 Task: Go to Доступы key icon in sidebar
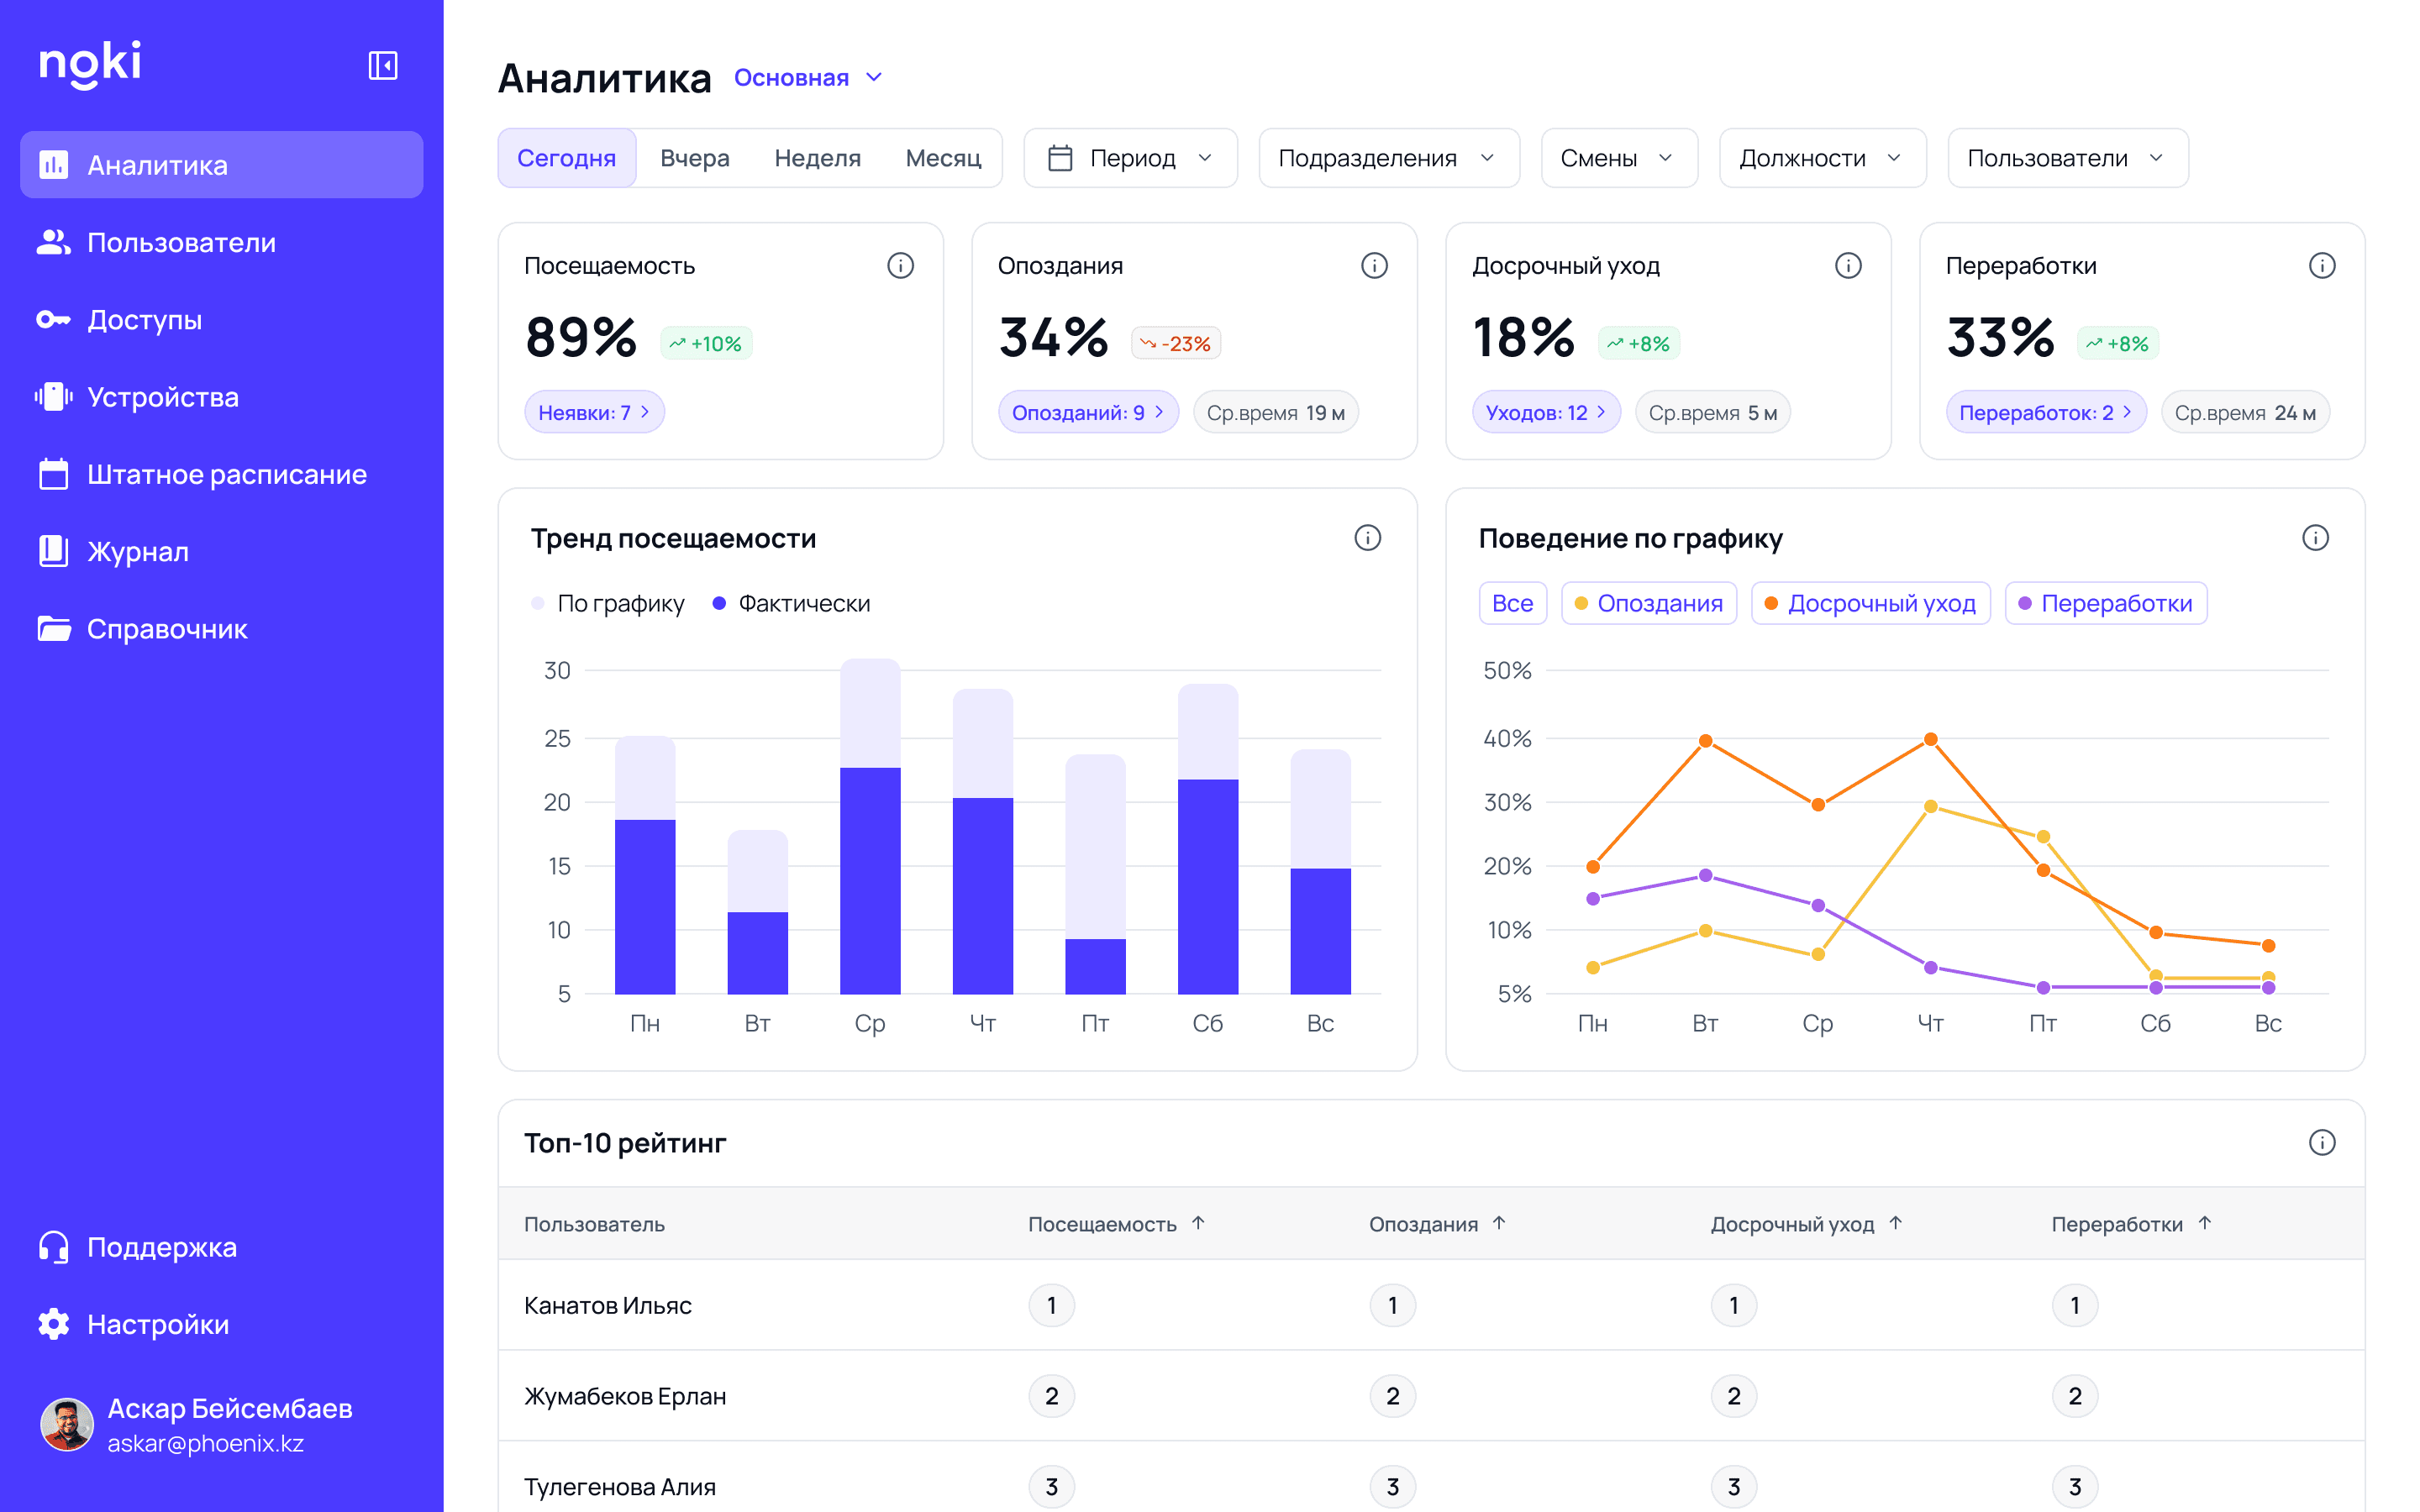(x=54, y=320)
